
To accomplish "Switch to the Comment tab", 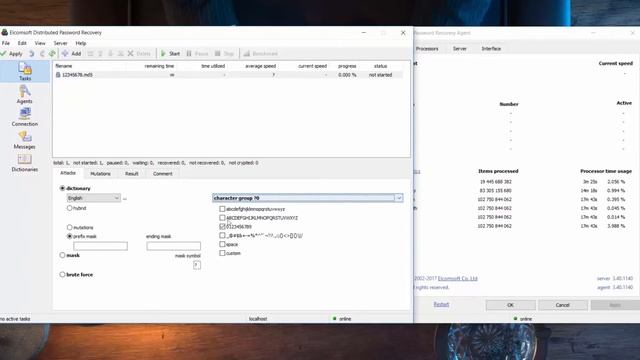I will pos(162,173).
